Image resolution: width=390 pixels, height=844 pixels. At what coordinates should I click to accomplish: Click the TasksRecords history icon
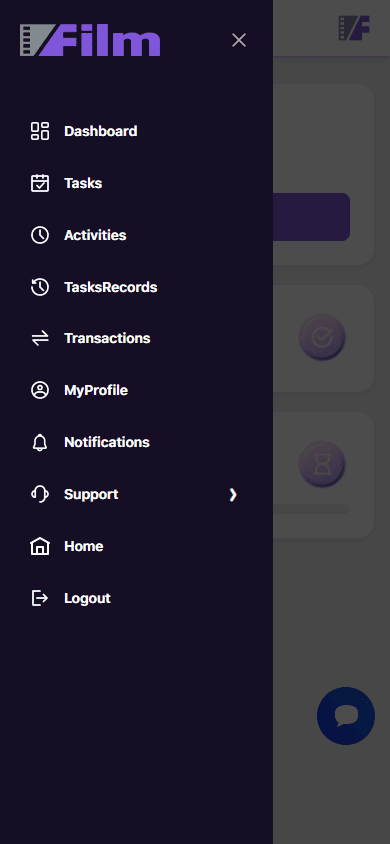[x=40, y=287]
